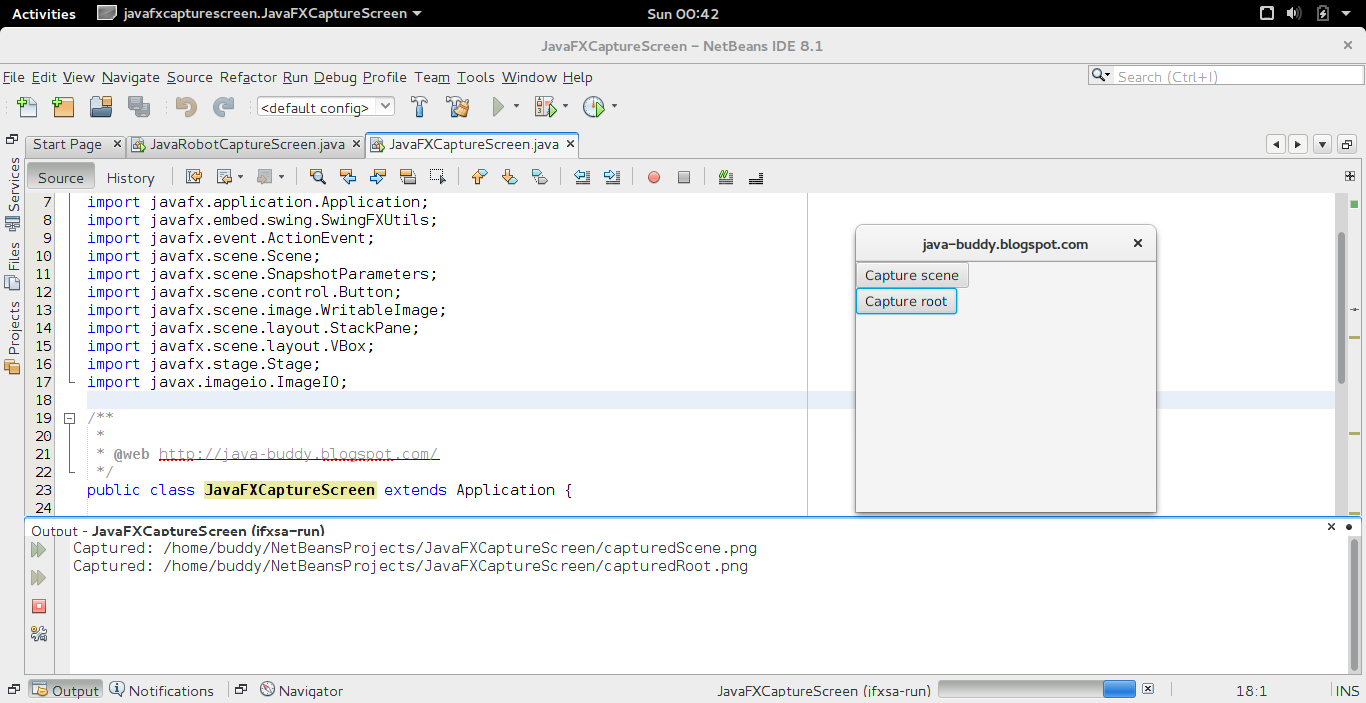Open Debug project dropdown arrow

pos(565,106)
